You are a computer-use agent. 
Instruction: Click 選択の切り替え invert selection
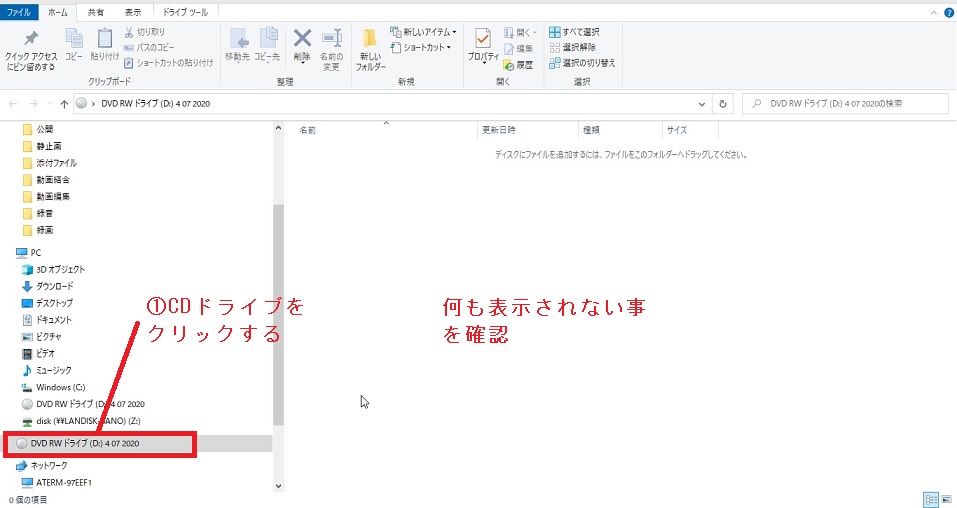click(x=582, y=63)
